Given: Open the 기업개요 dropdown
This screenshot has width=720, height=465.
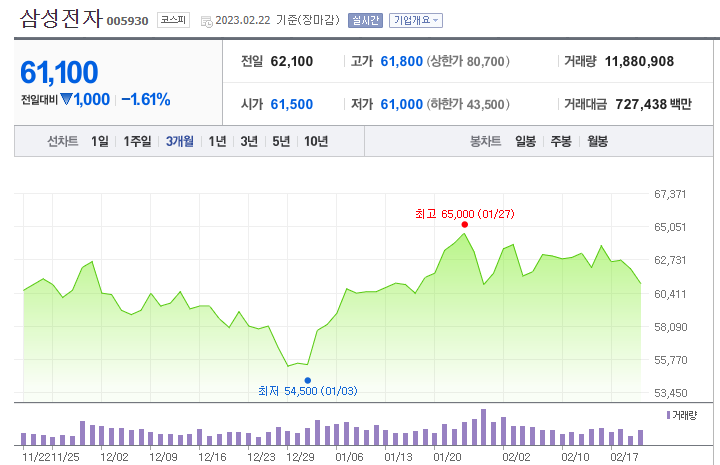Looking at the screenshot, I should 416,20.
